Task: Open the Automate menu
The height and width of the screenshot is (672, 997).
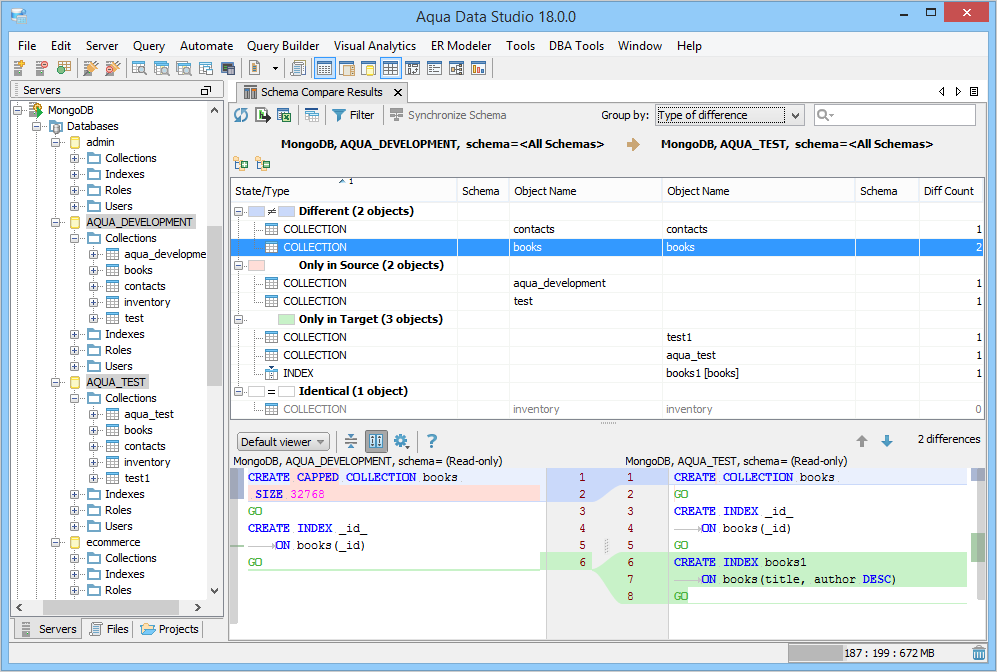Action: pyautogui.click(x=206, y=46)
